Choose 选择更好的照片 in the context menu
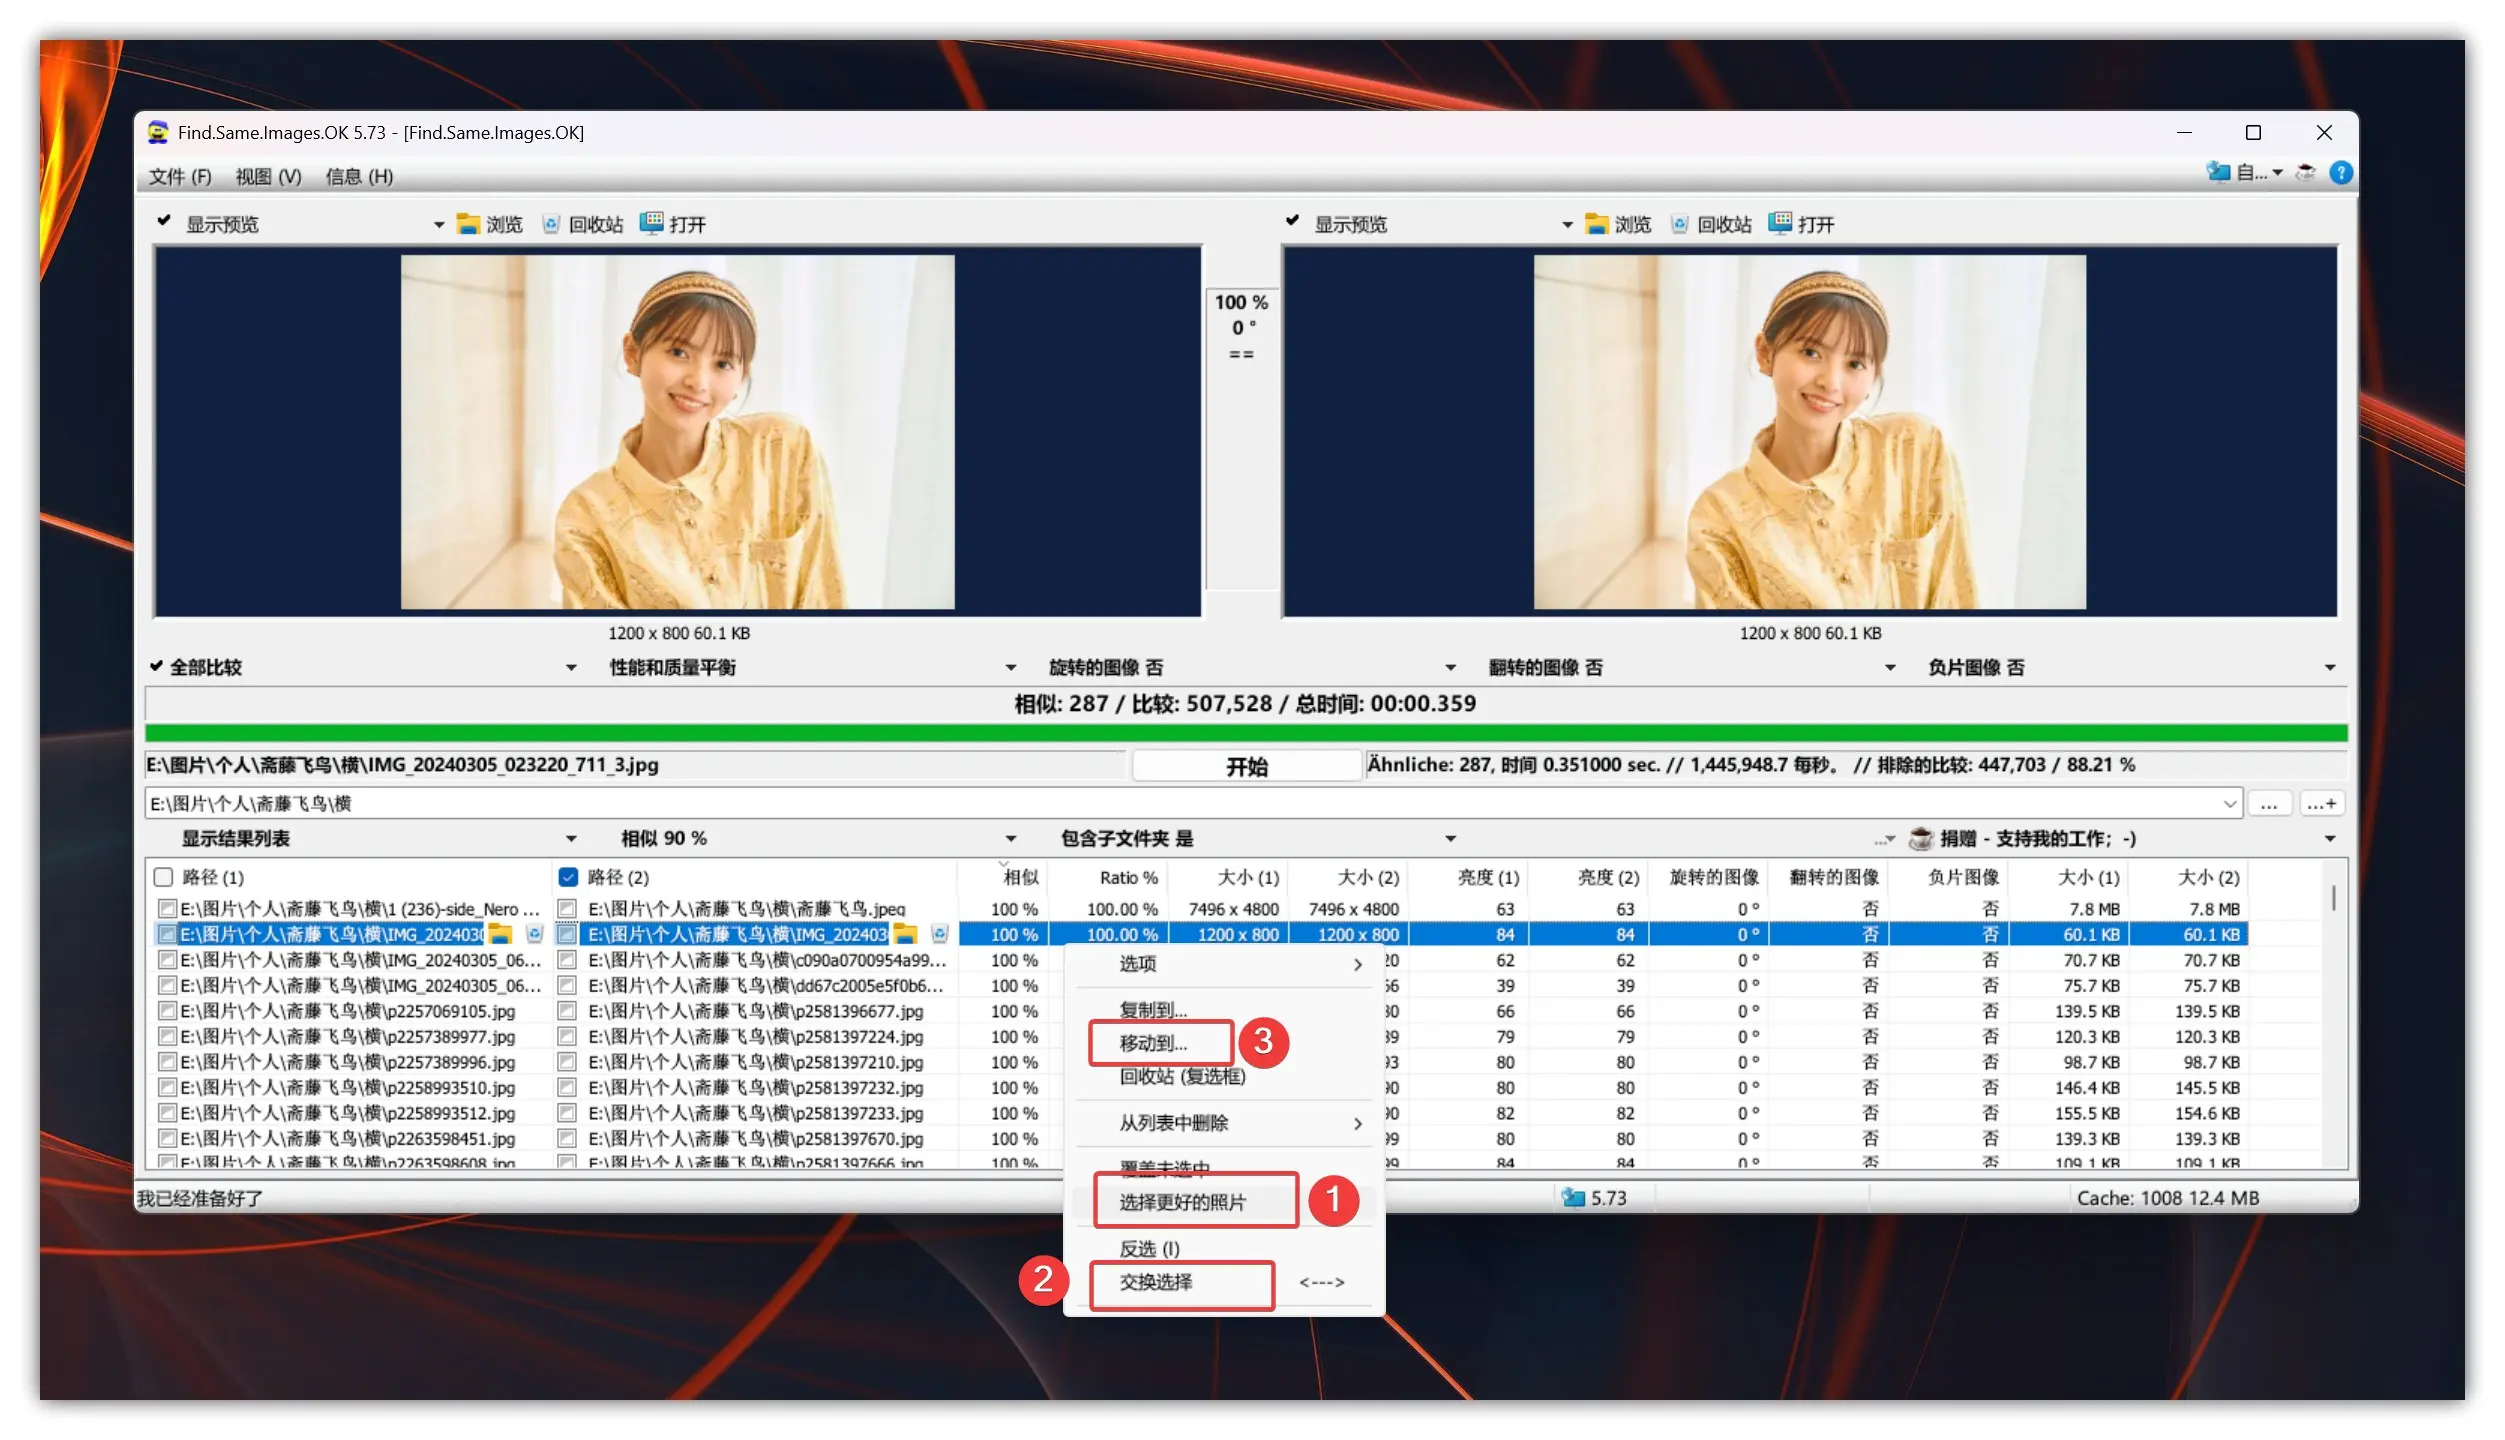 [1183, 1202]
